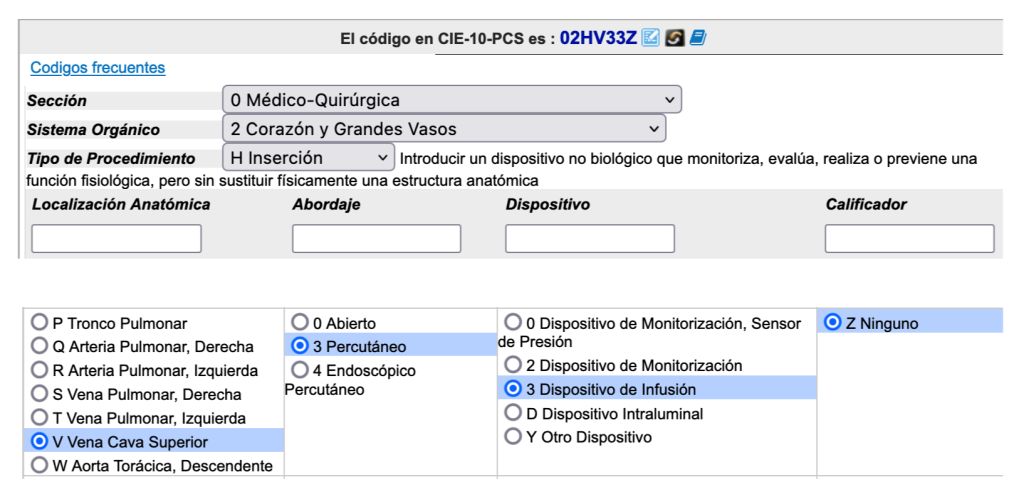Select 2 Dispositivo de Monitorización

514,365
